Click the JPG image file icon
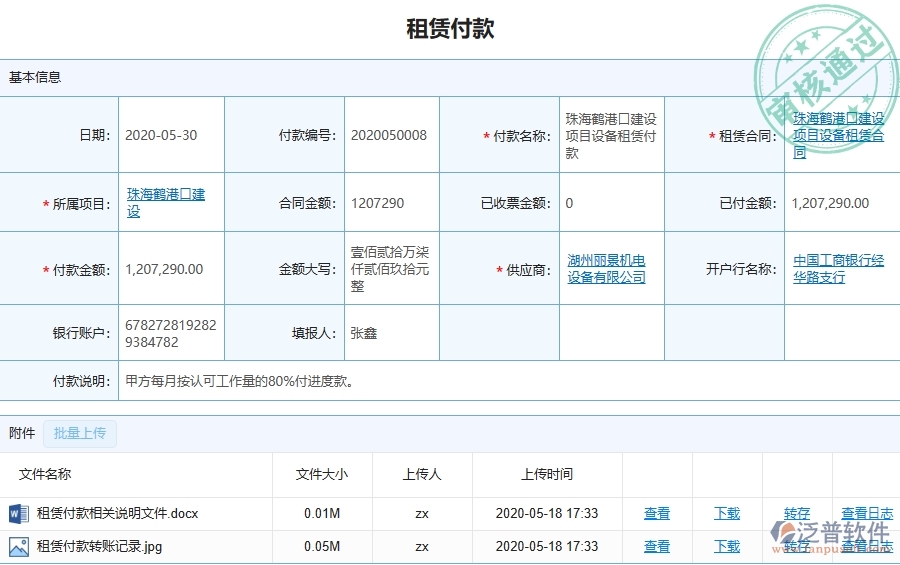The height and width of the screenshot is (565, 900). click(x=19, y=547)
